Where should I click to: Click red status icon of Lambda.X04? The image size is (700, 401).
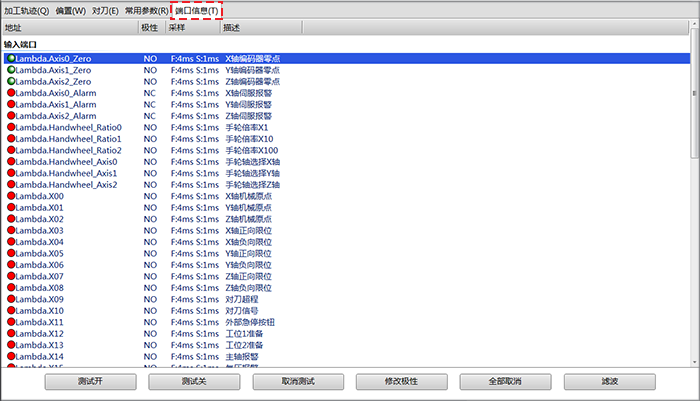pos(11,242)
